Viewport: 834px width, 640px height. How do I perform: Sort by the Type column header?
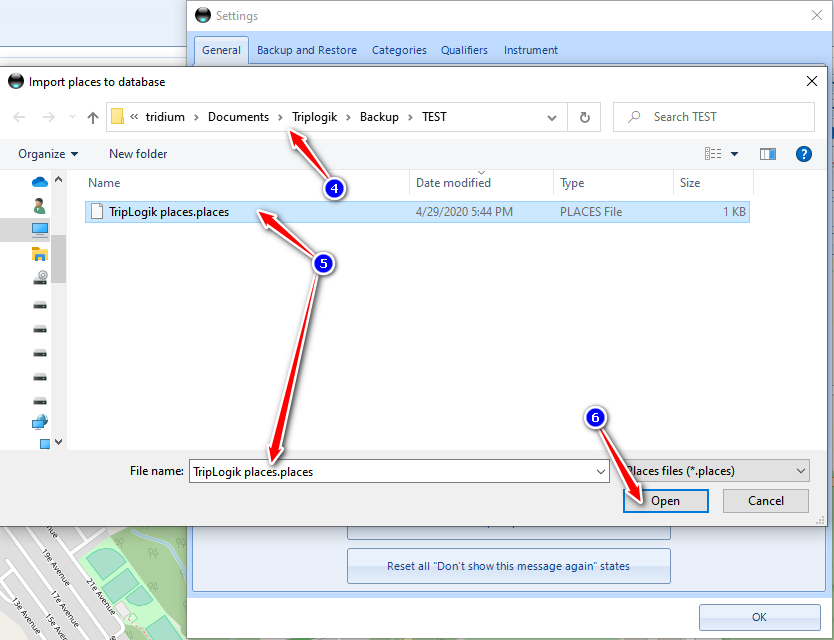[614, 183]
